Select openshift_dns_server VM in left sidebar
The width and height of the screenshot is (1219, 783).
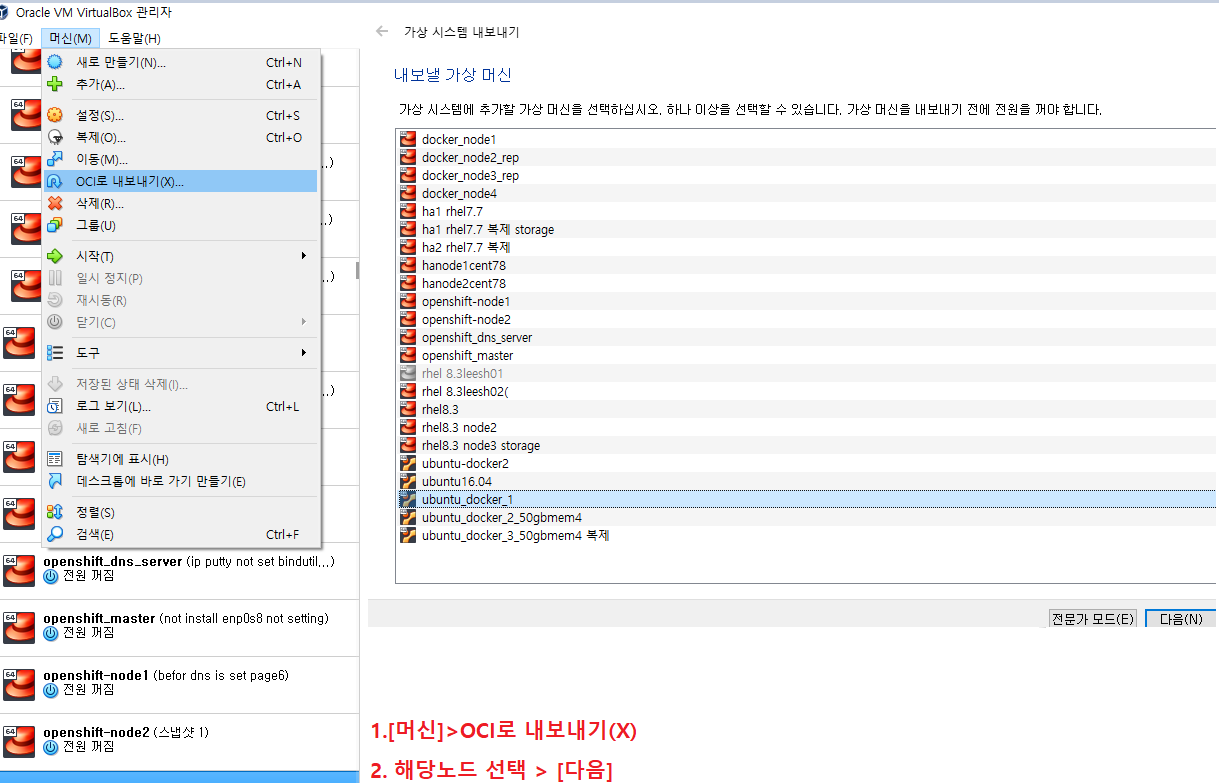click(x=179, y=570)
